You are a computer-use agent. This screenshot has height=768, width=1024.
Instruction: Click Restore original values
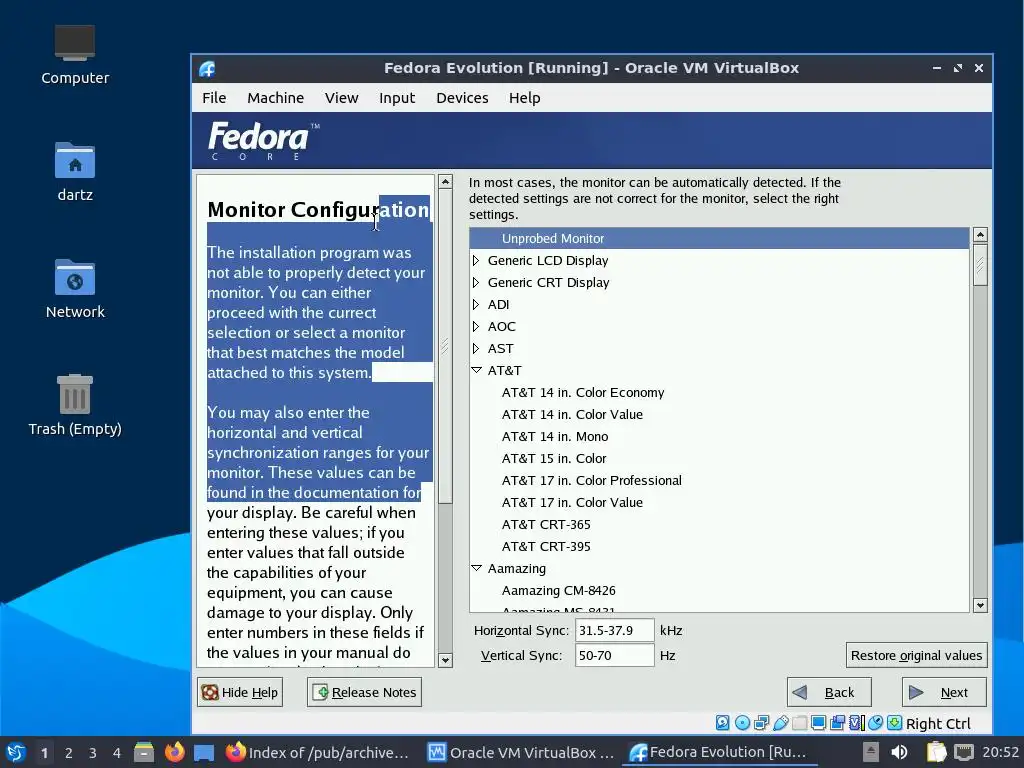(x=916, y=655)
